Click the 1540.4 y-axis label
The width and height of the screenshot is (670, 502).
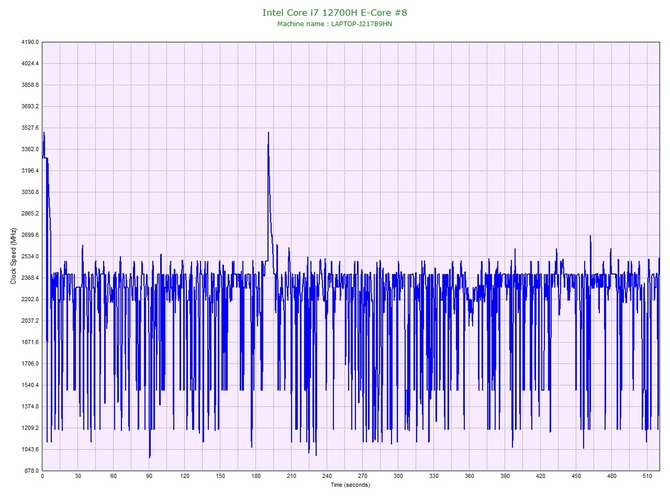point(30,385)
